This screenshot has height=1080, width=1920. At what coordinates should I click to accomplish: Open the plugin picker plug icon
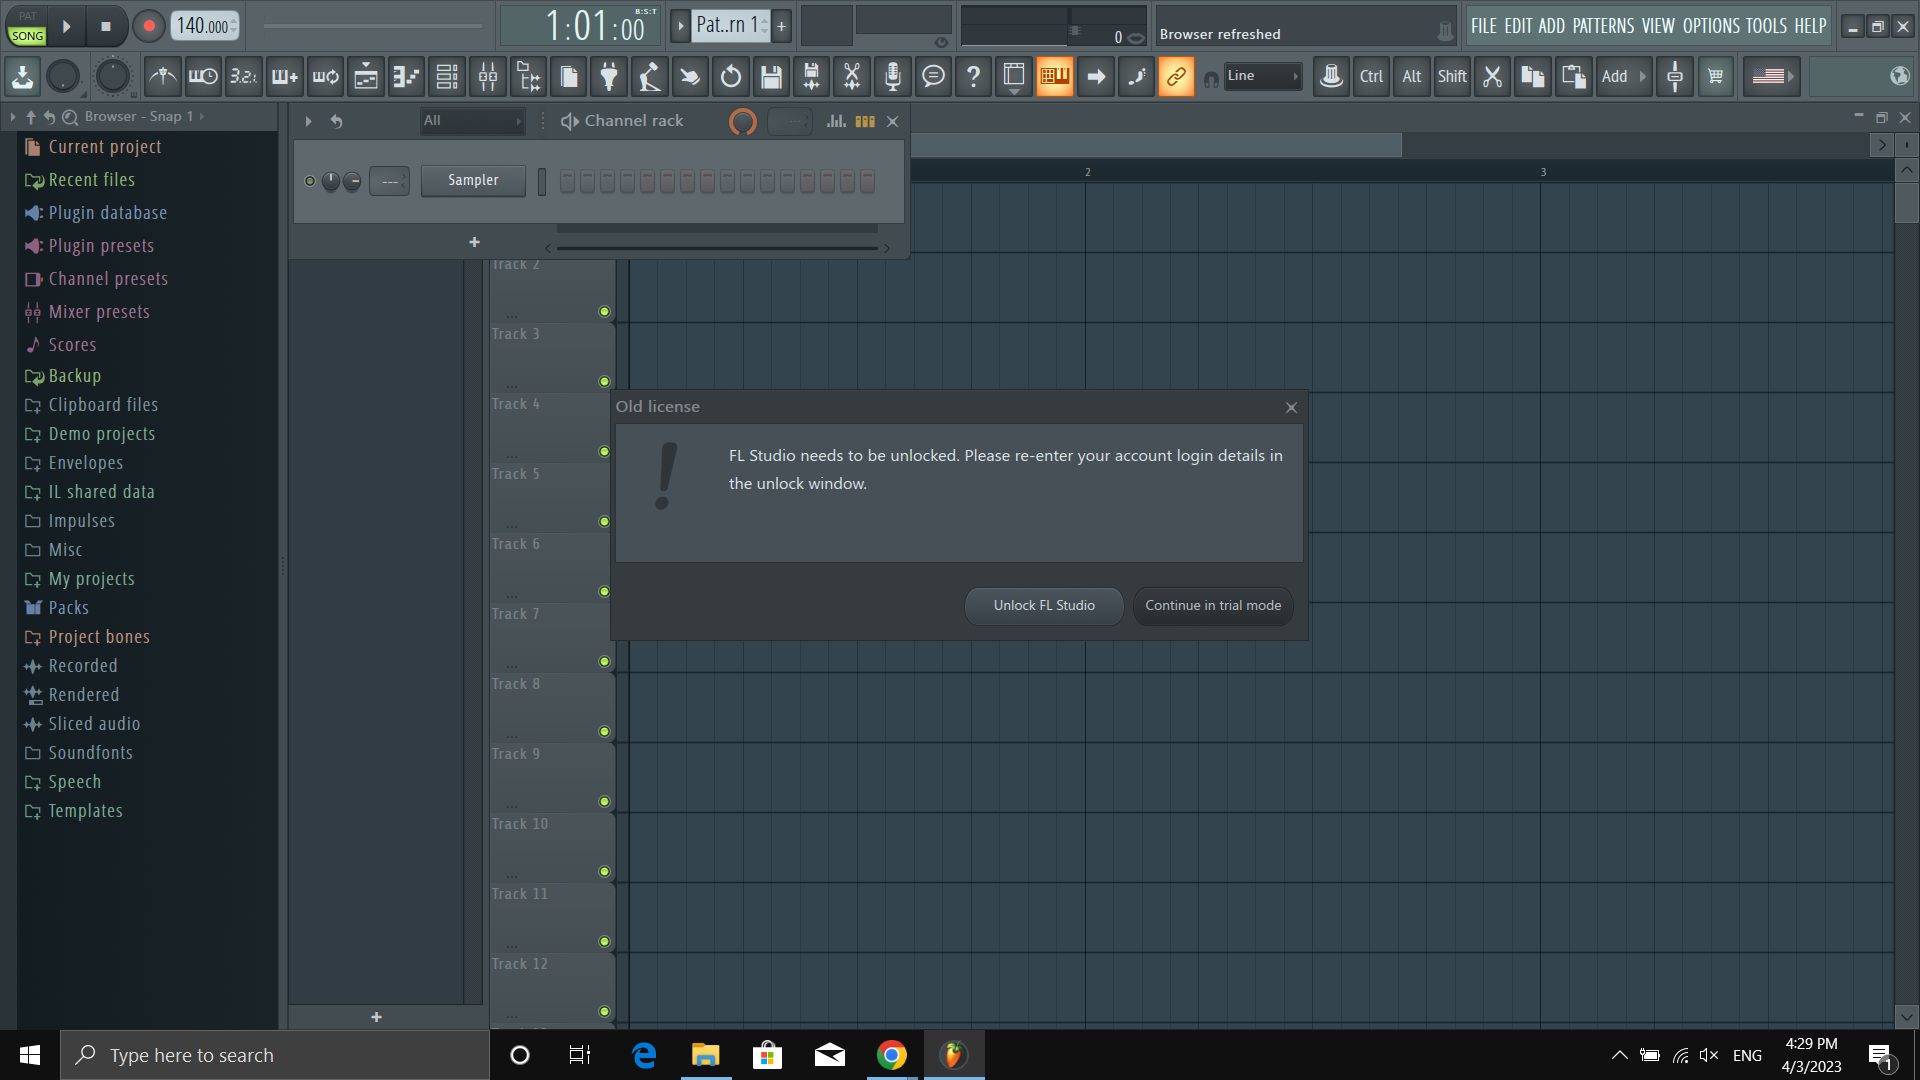pyautogui.click(x=609, y=77)
